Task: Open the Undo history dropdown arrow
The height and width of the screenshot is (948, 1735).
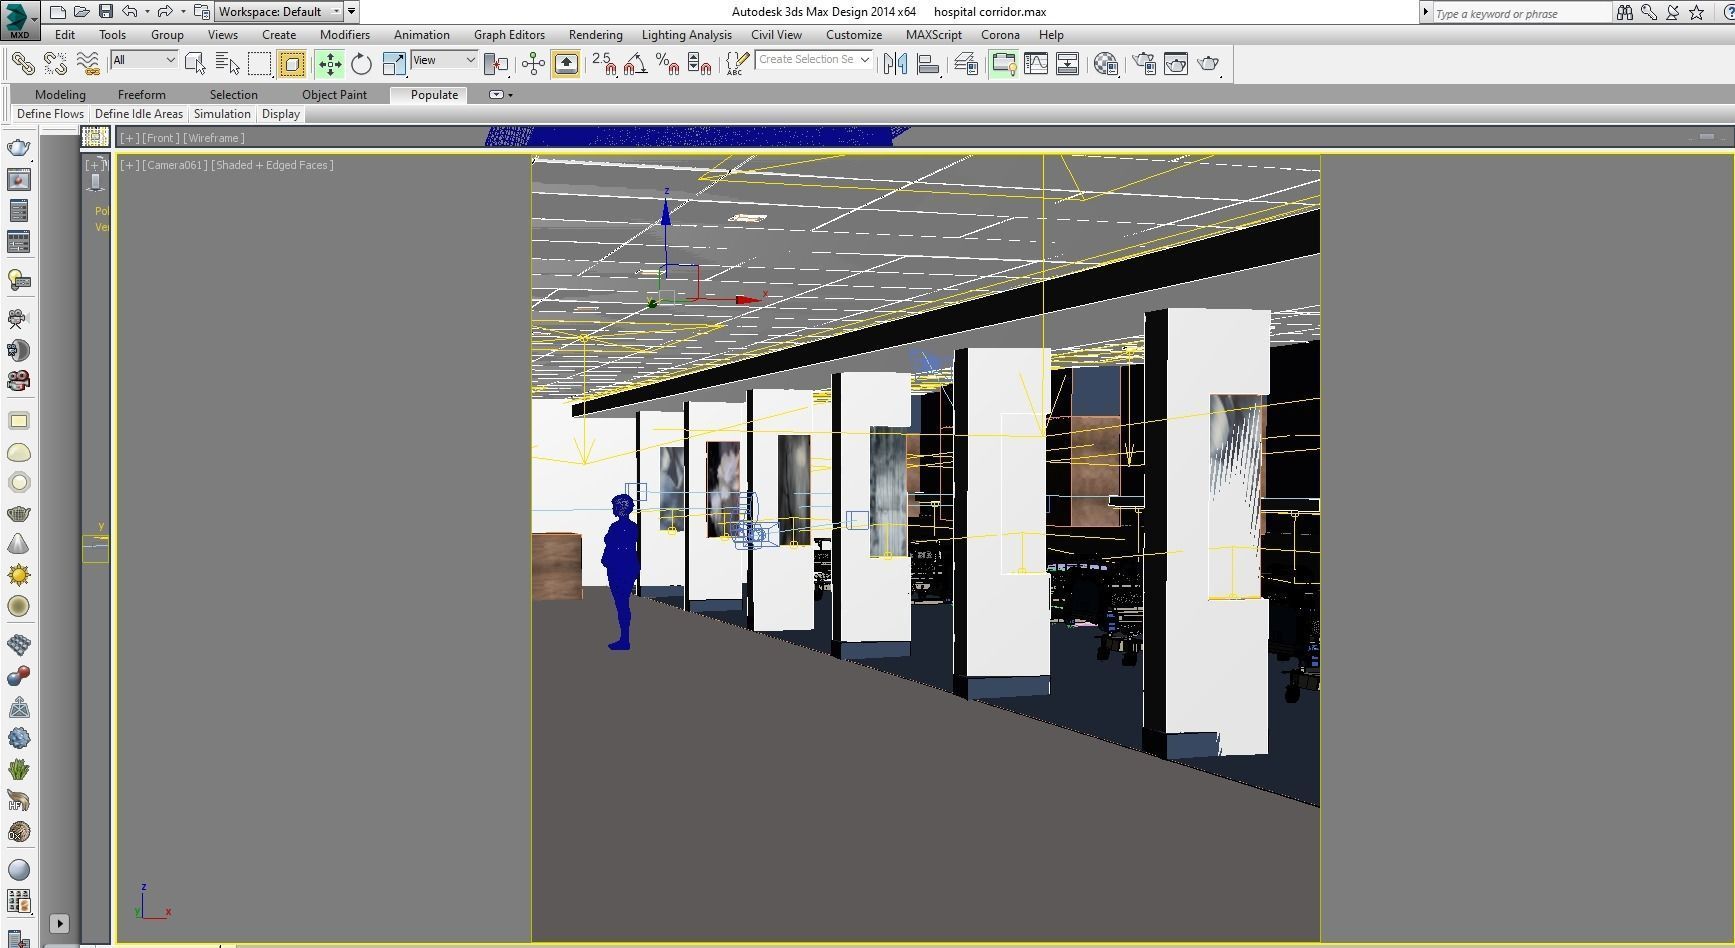Action: [x=147, y=12]
